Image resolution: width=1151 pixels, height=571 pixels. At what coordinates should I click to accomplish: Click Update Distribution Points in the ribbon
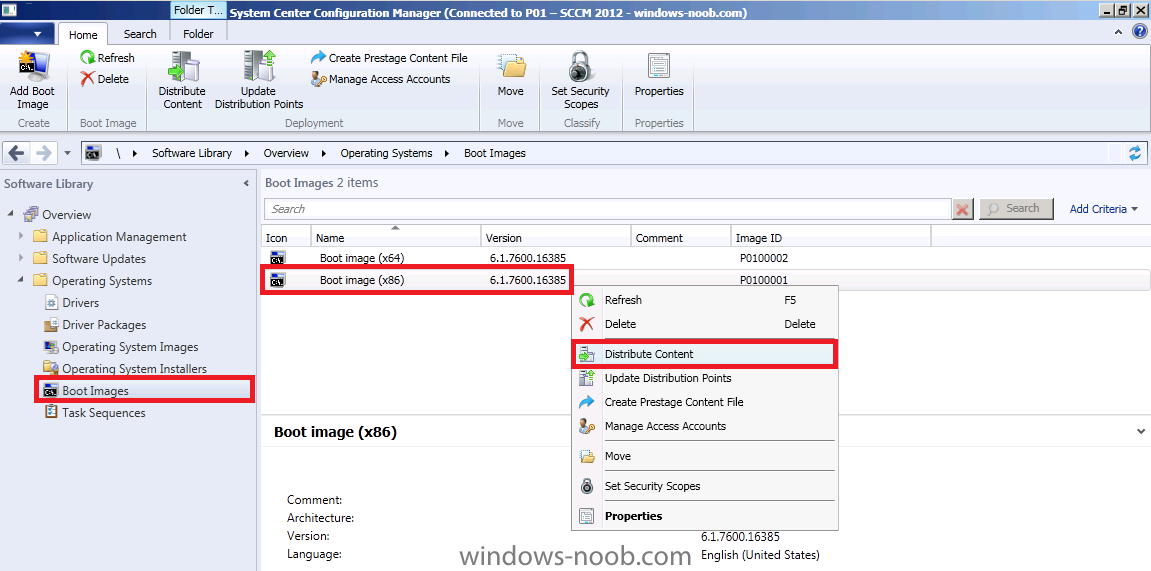258,79
